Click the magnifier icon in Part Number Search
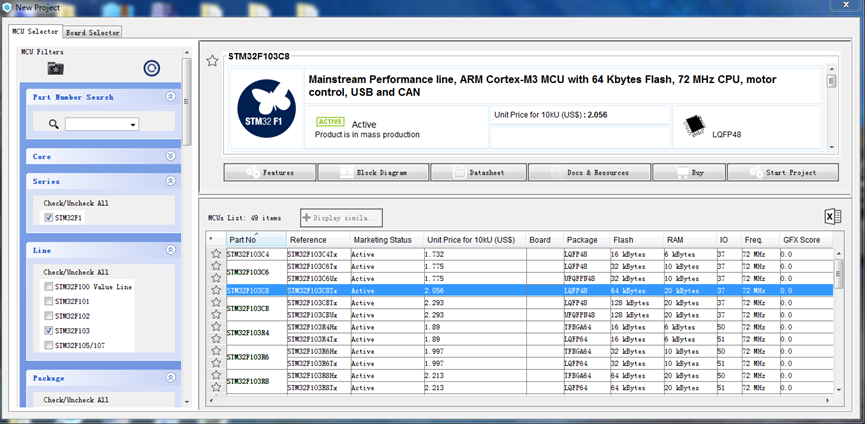865x424 pixels. click(x=54, y=125)
